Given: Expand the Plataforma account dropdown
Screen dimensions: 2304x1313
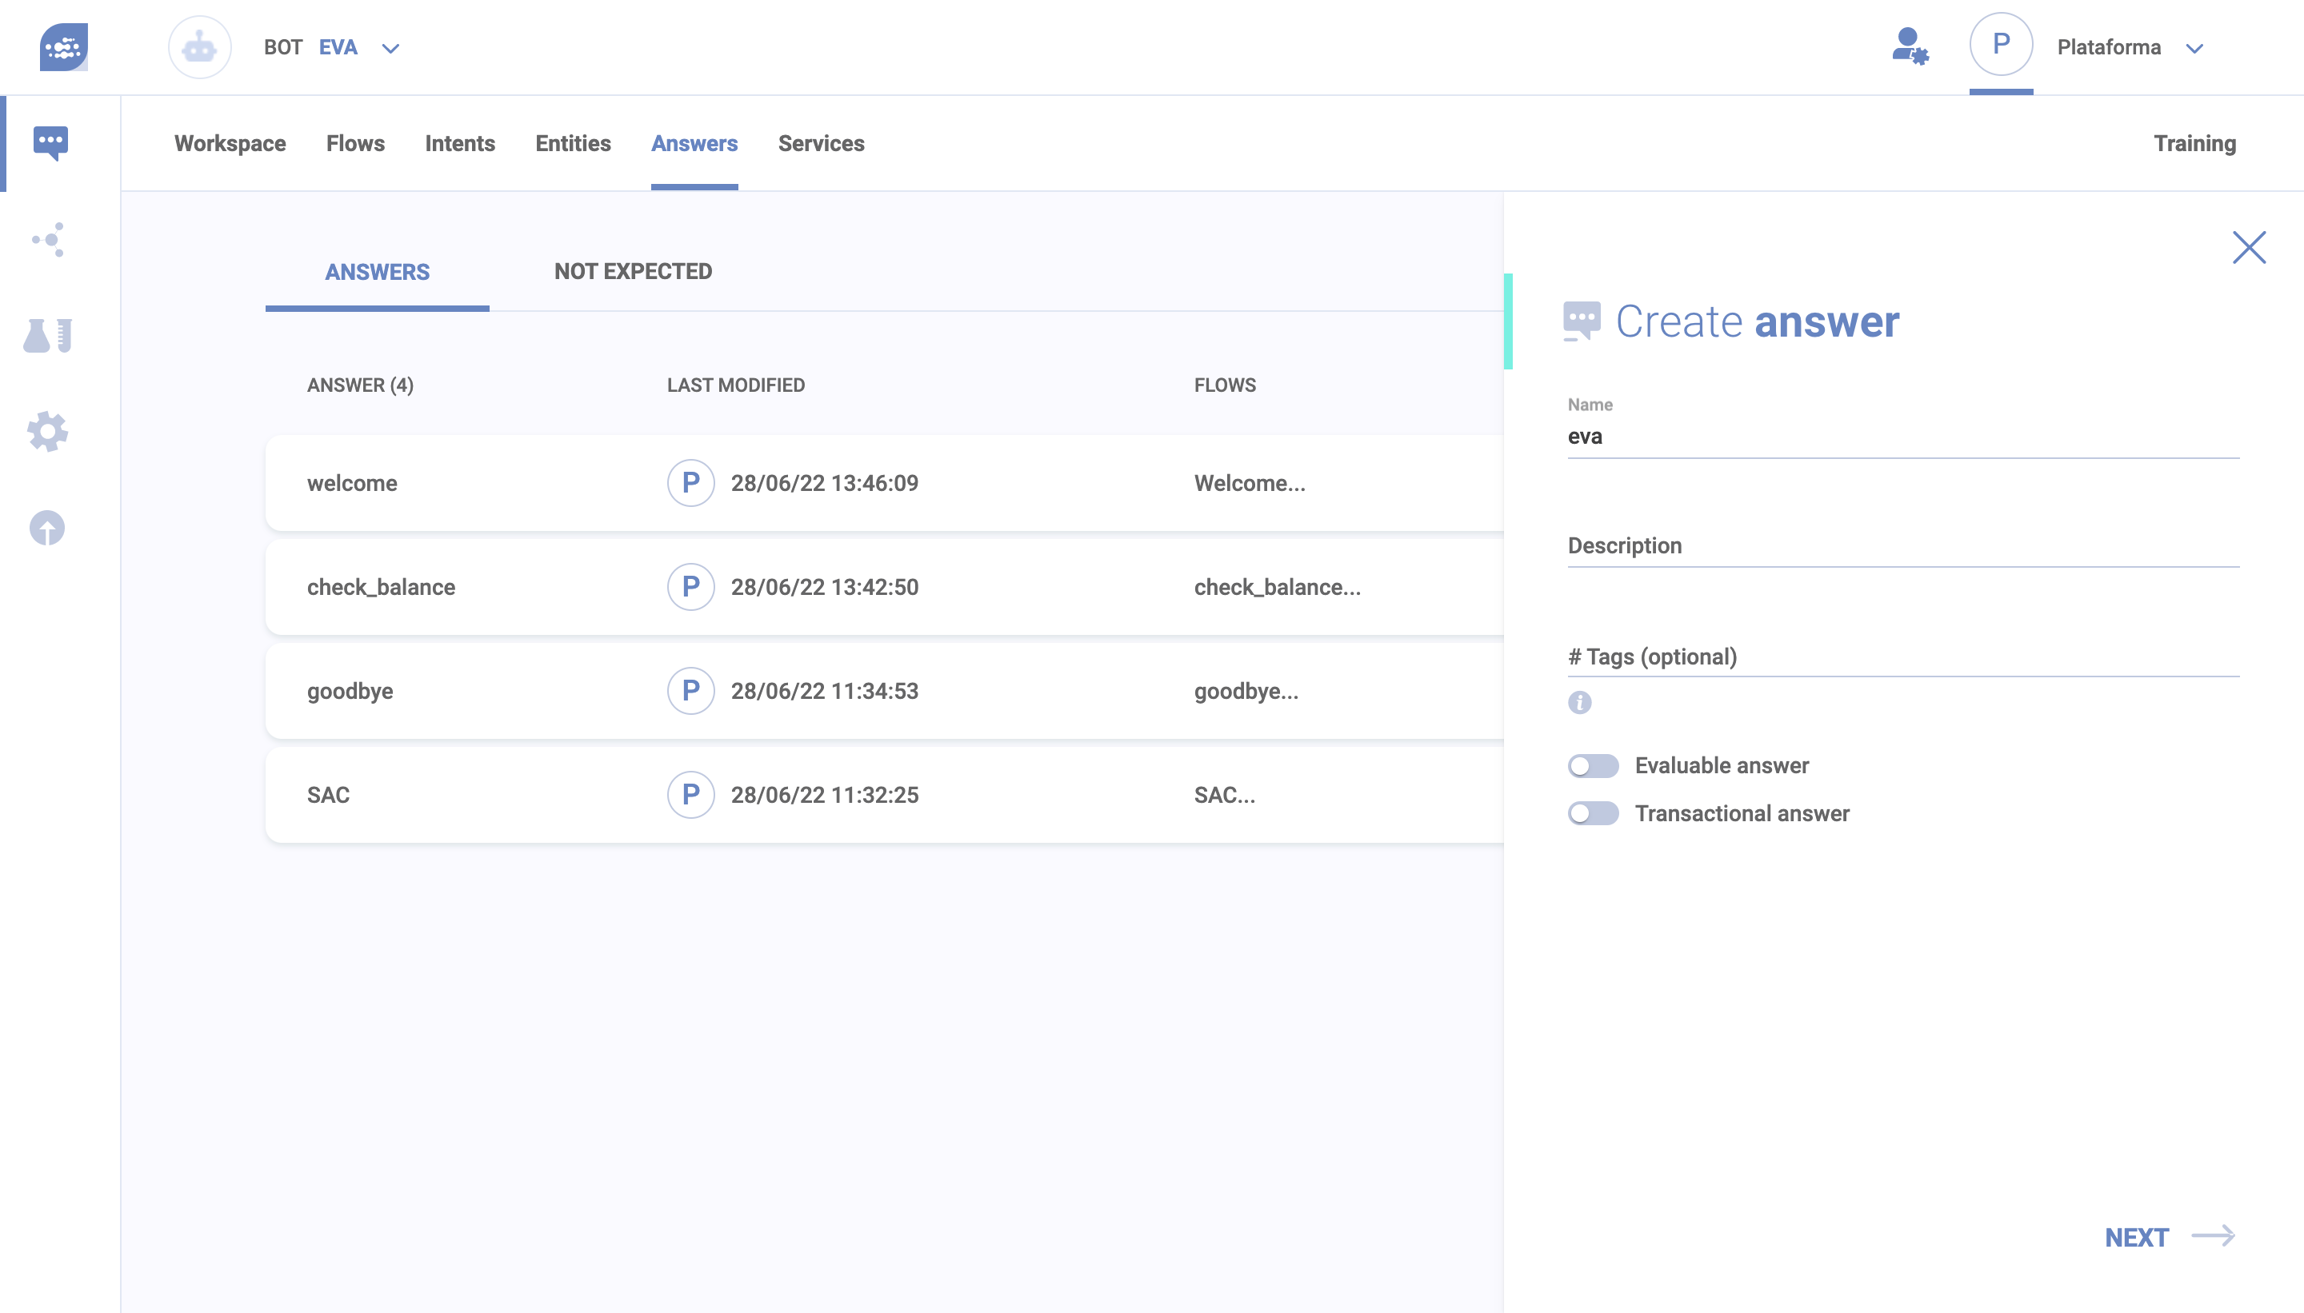Looking at the screenshot, I should click(x=2195, y=48).
